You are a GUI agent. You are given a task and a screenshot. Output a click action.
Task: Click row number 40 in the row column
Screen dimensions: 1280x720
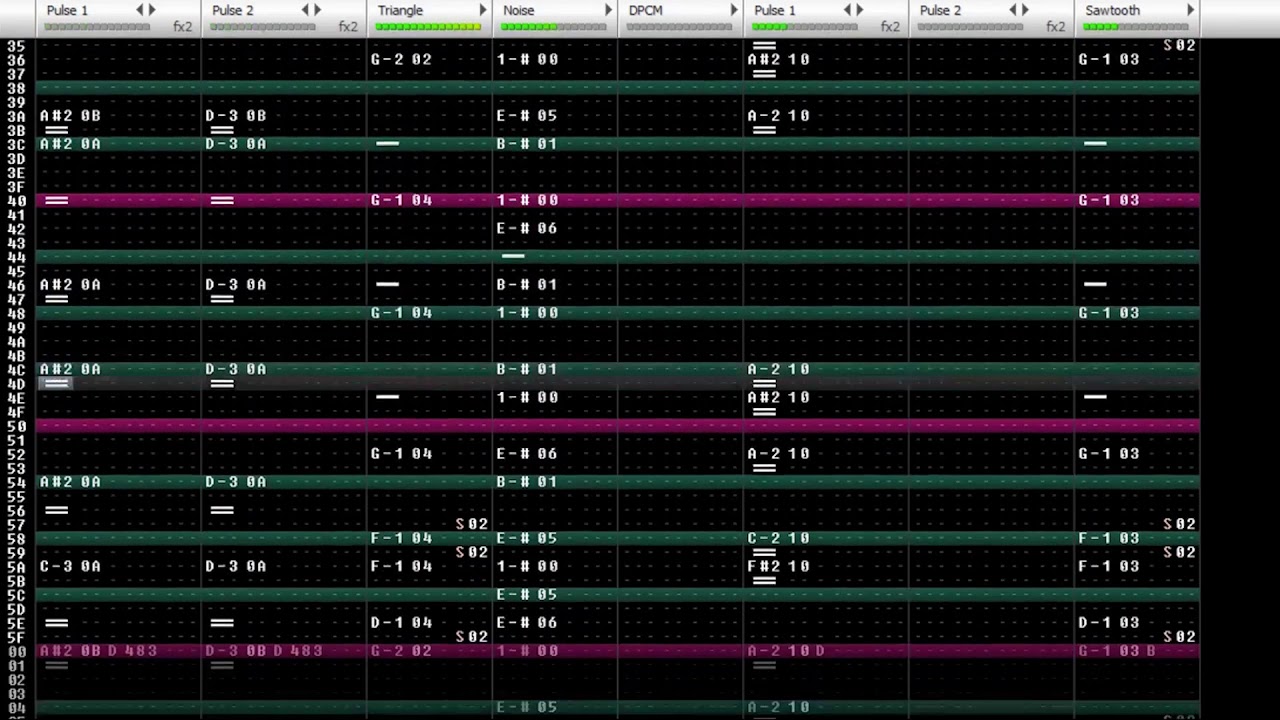pyautogui.click(x=16, y=201)
